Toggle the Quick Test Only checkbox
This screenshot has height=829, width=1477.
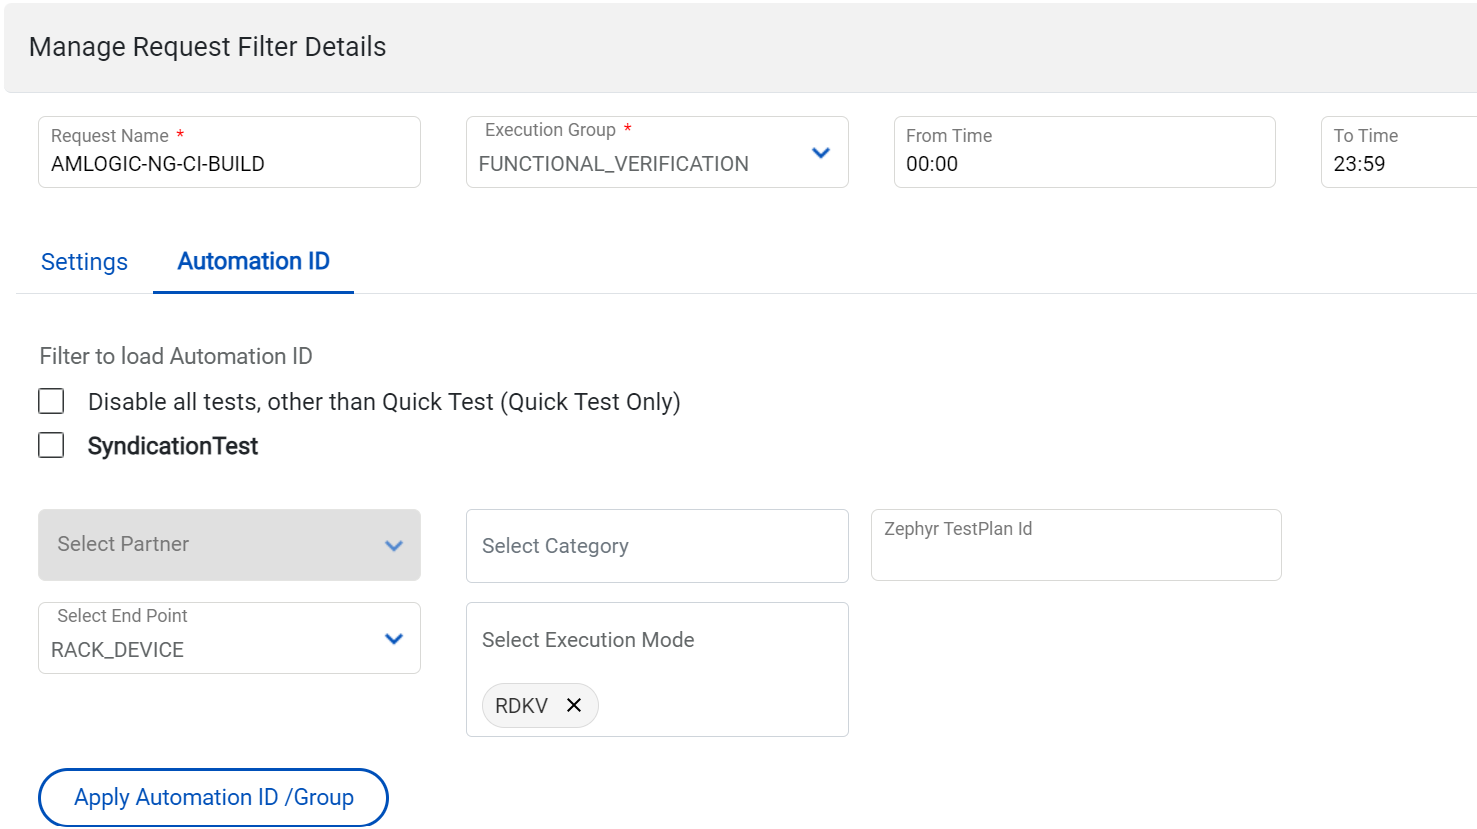coord(51,401)
